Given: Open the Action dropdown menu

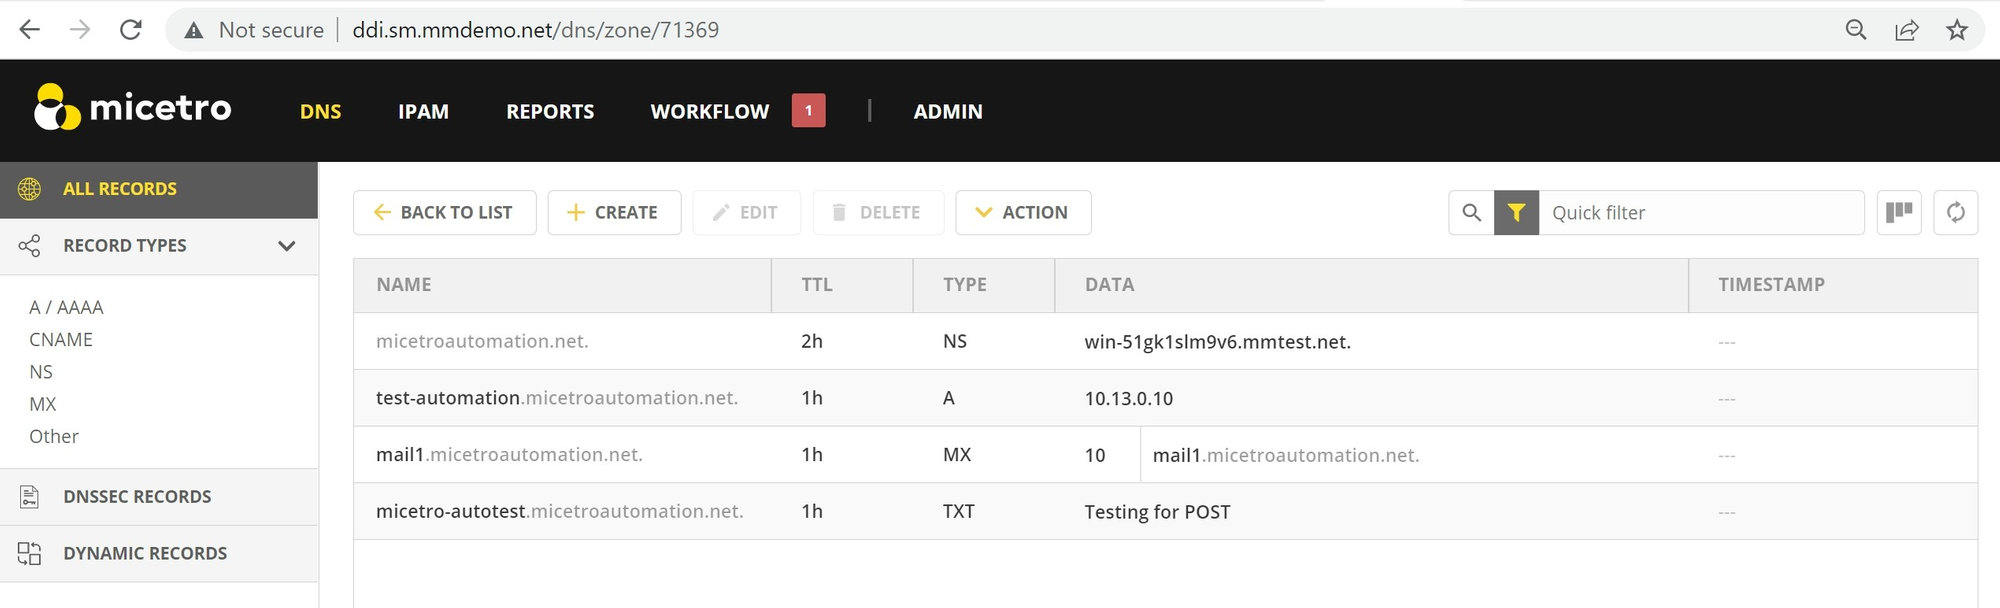Looking at the screenshot, I should click(x=1023, y=213).
